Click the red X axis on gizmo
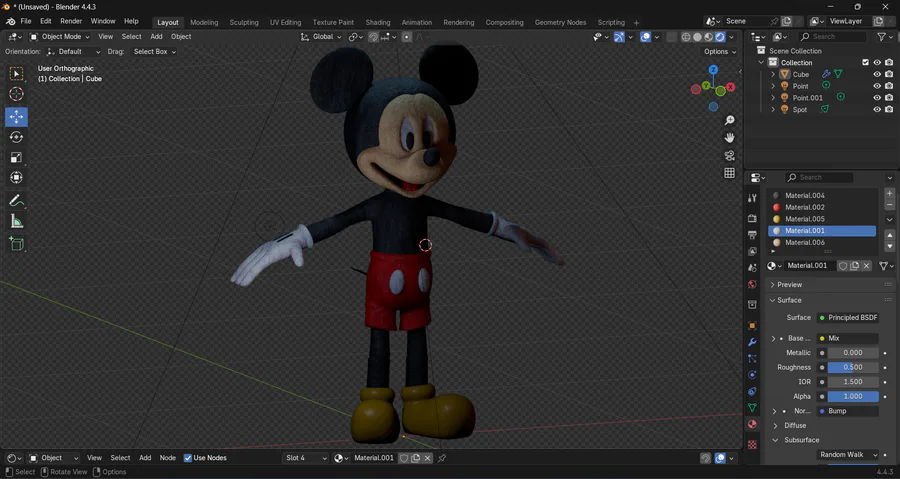This screenshot has width=900, height=479. point(730,87)
